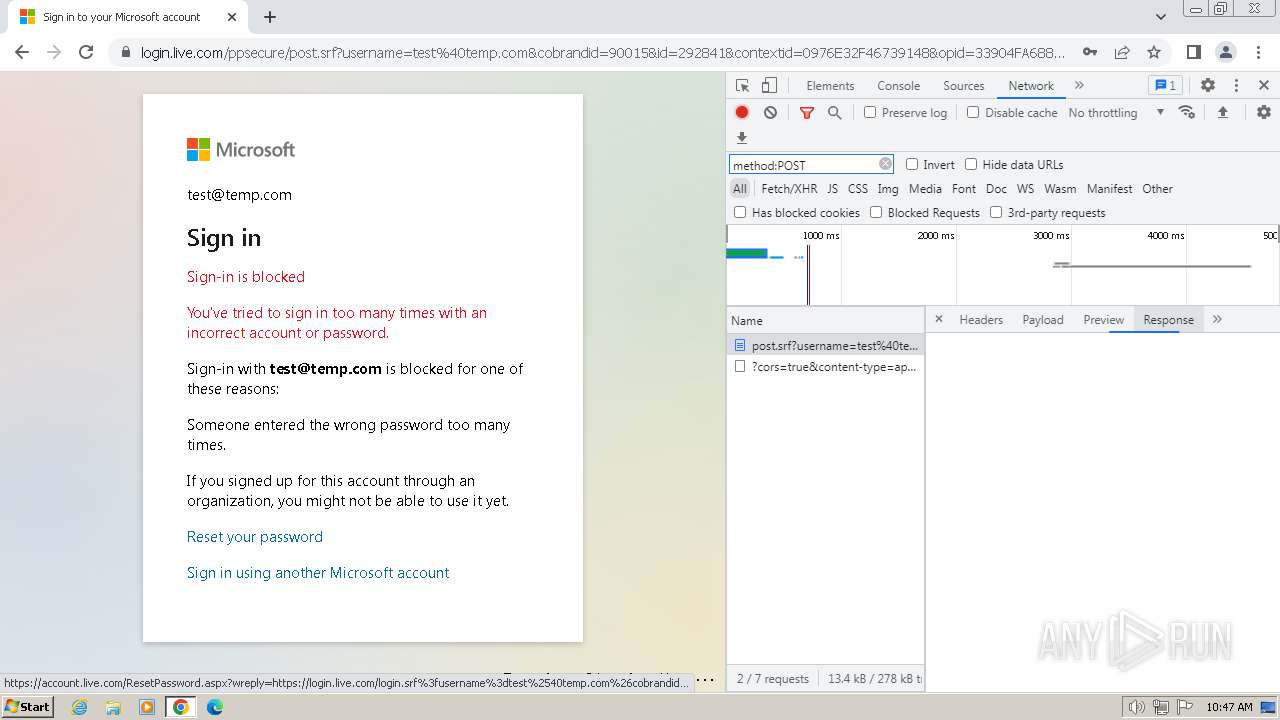The height and width of the screenshot is (720, 1280).
Task: Open the Preview tab
Action: point(1104,320)
